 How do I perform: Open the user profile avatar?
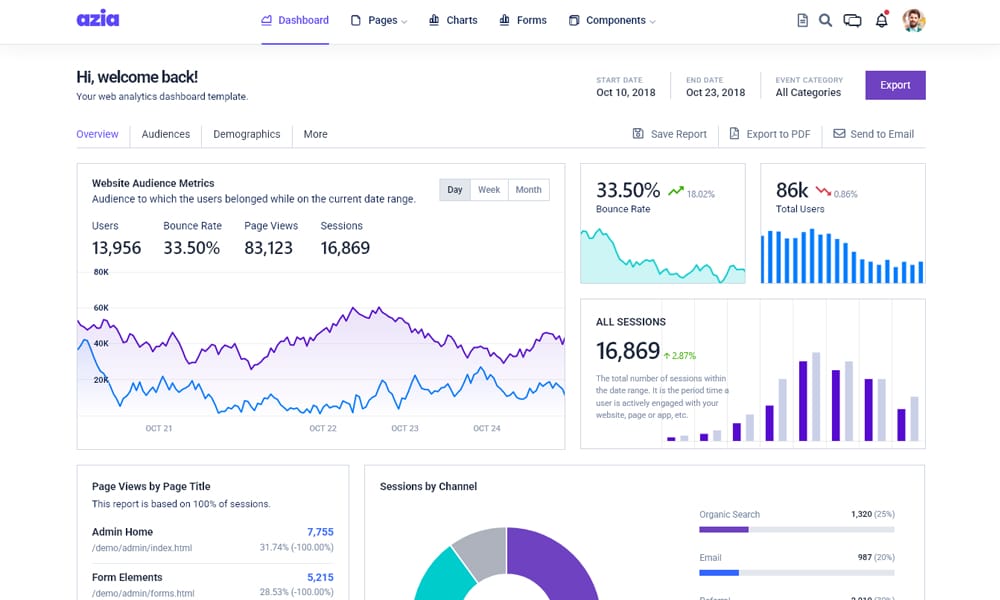click(914, 20)
